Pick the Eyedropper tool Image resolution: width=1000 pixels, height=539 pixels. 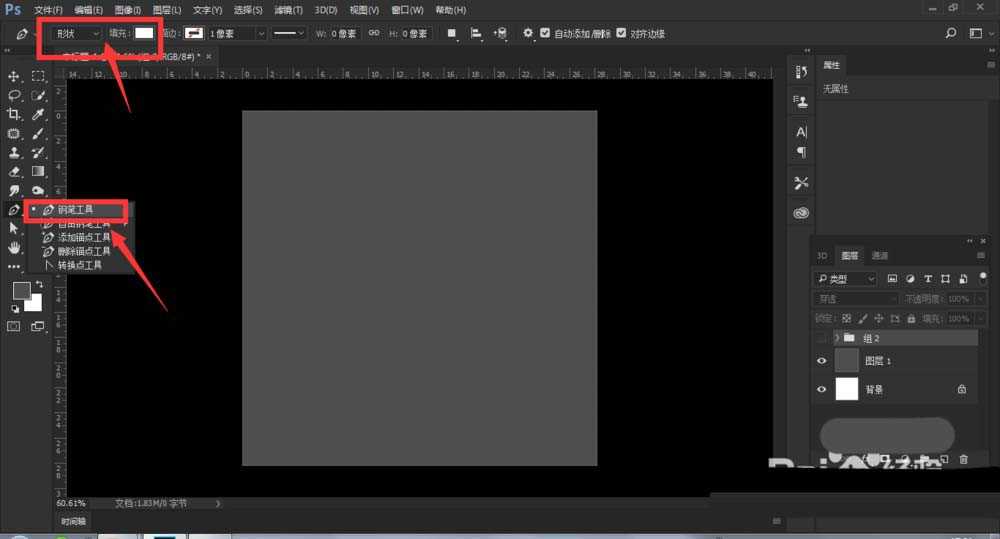38,115
